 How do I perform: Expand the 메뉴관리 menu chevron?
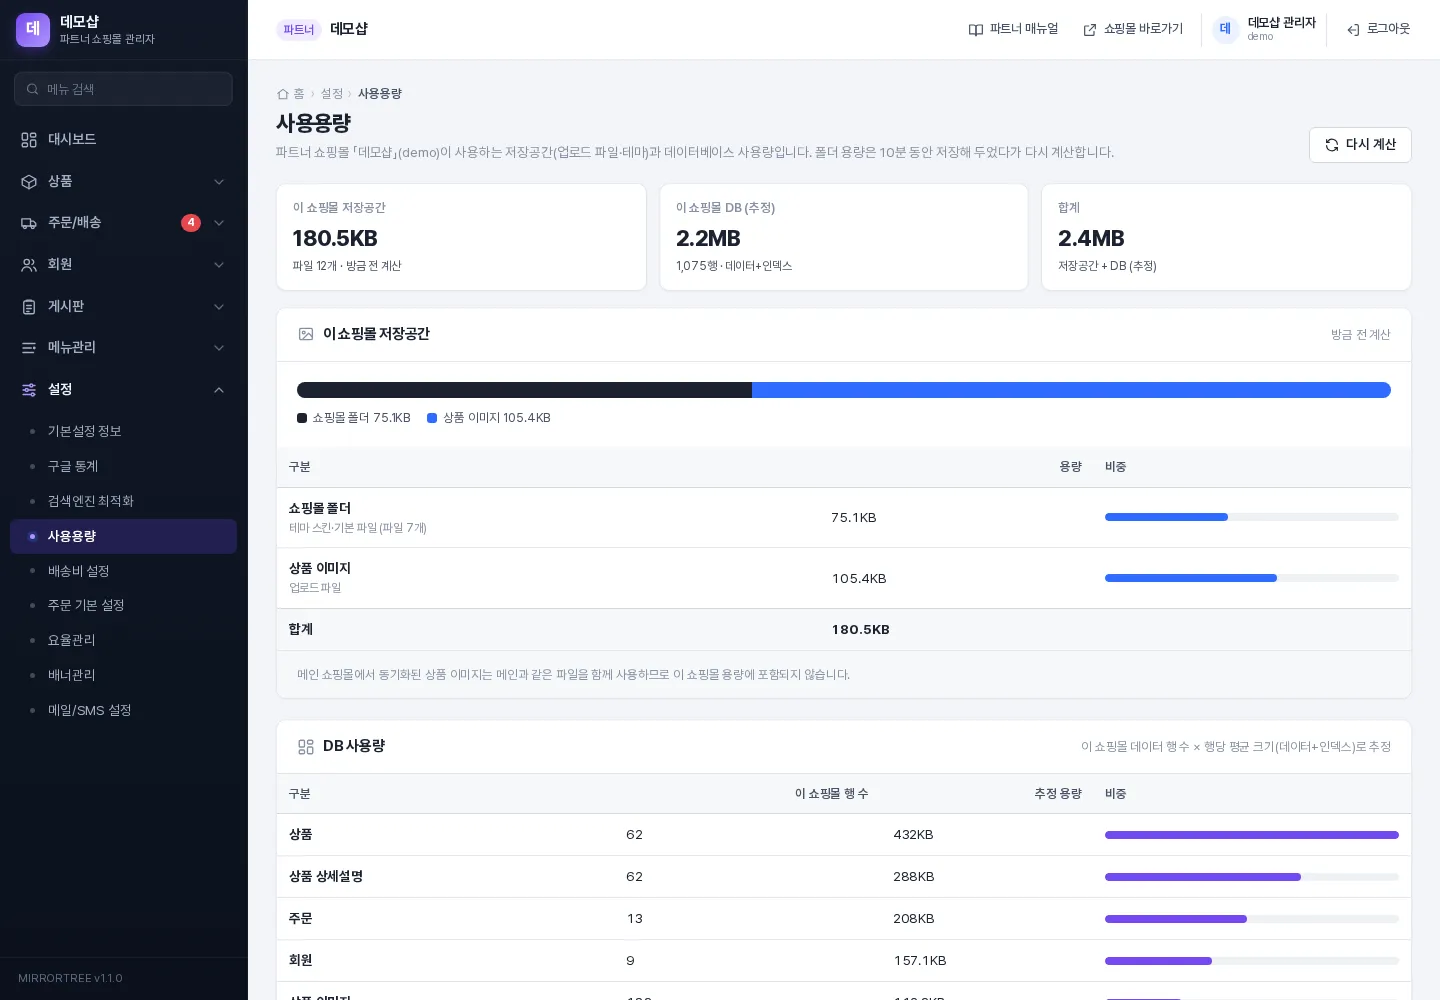point(219,348)
